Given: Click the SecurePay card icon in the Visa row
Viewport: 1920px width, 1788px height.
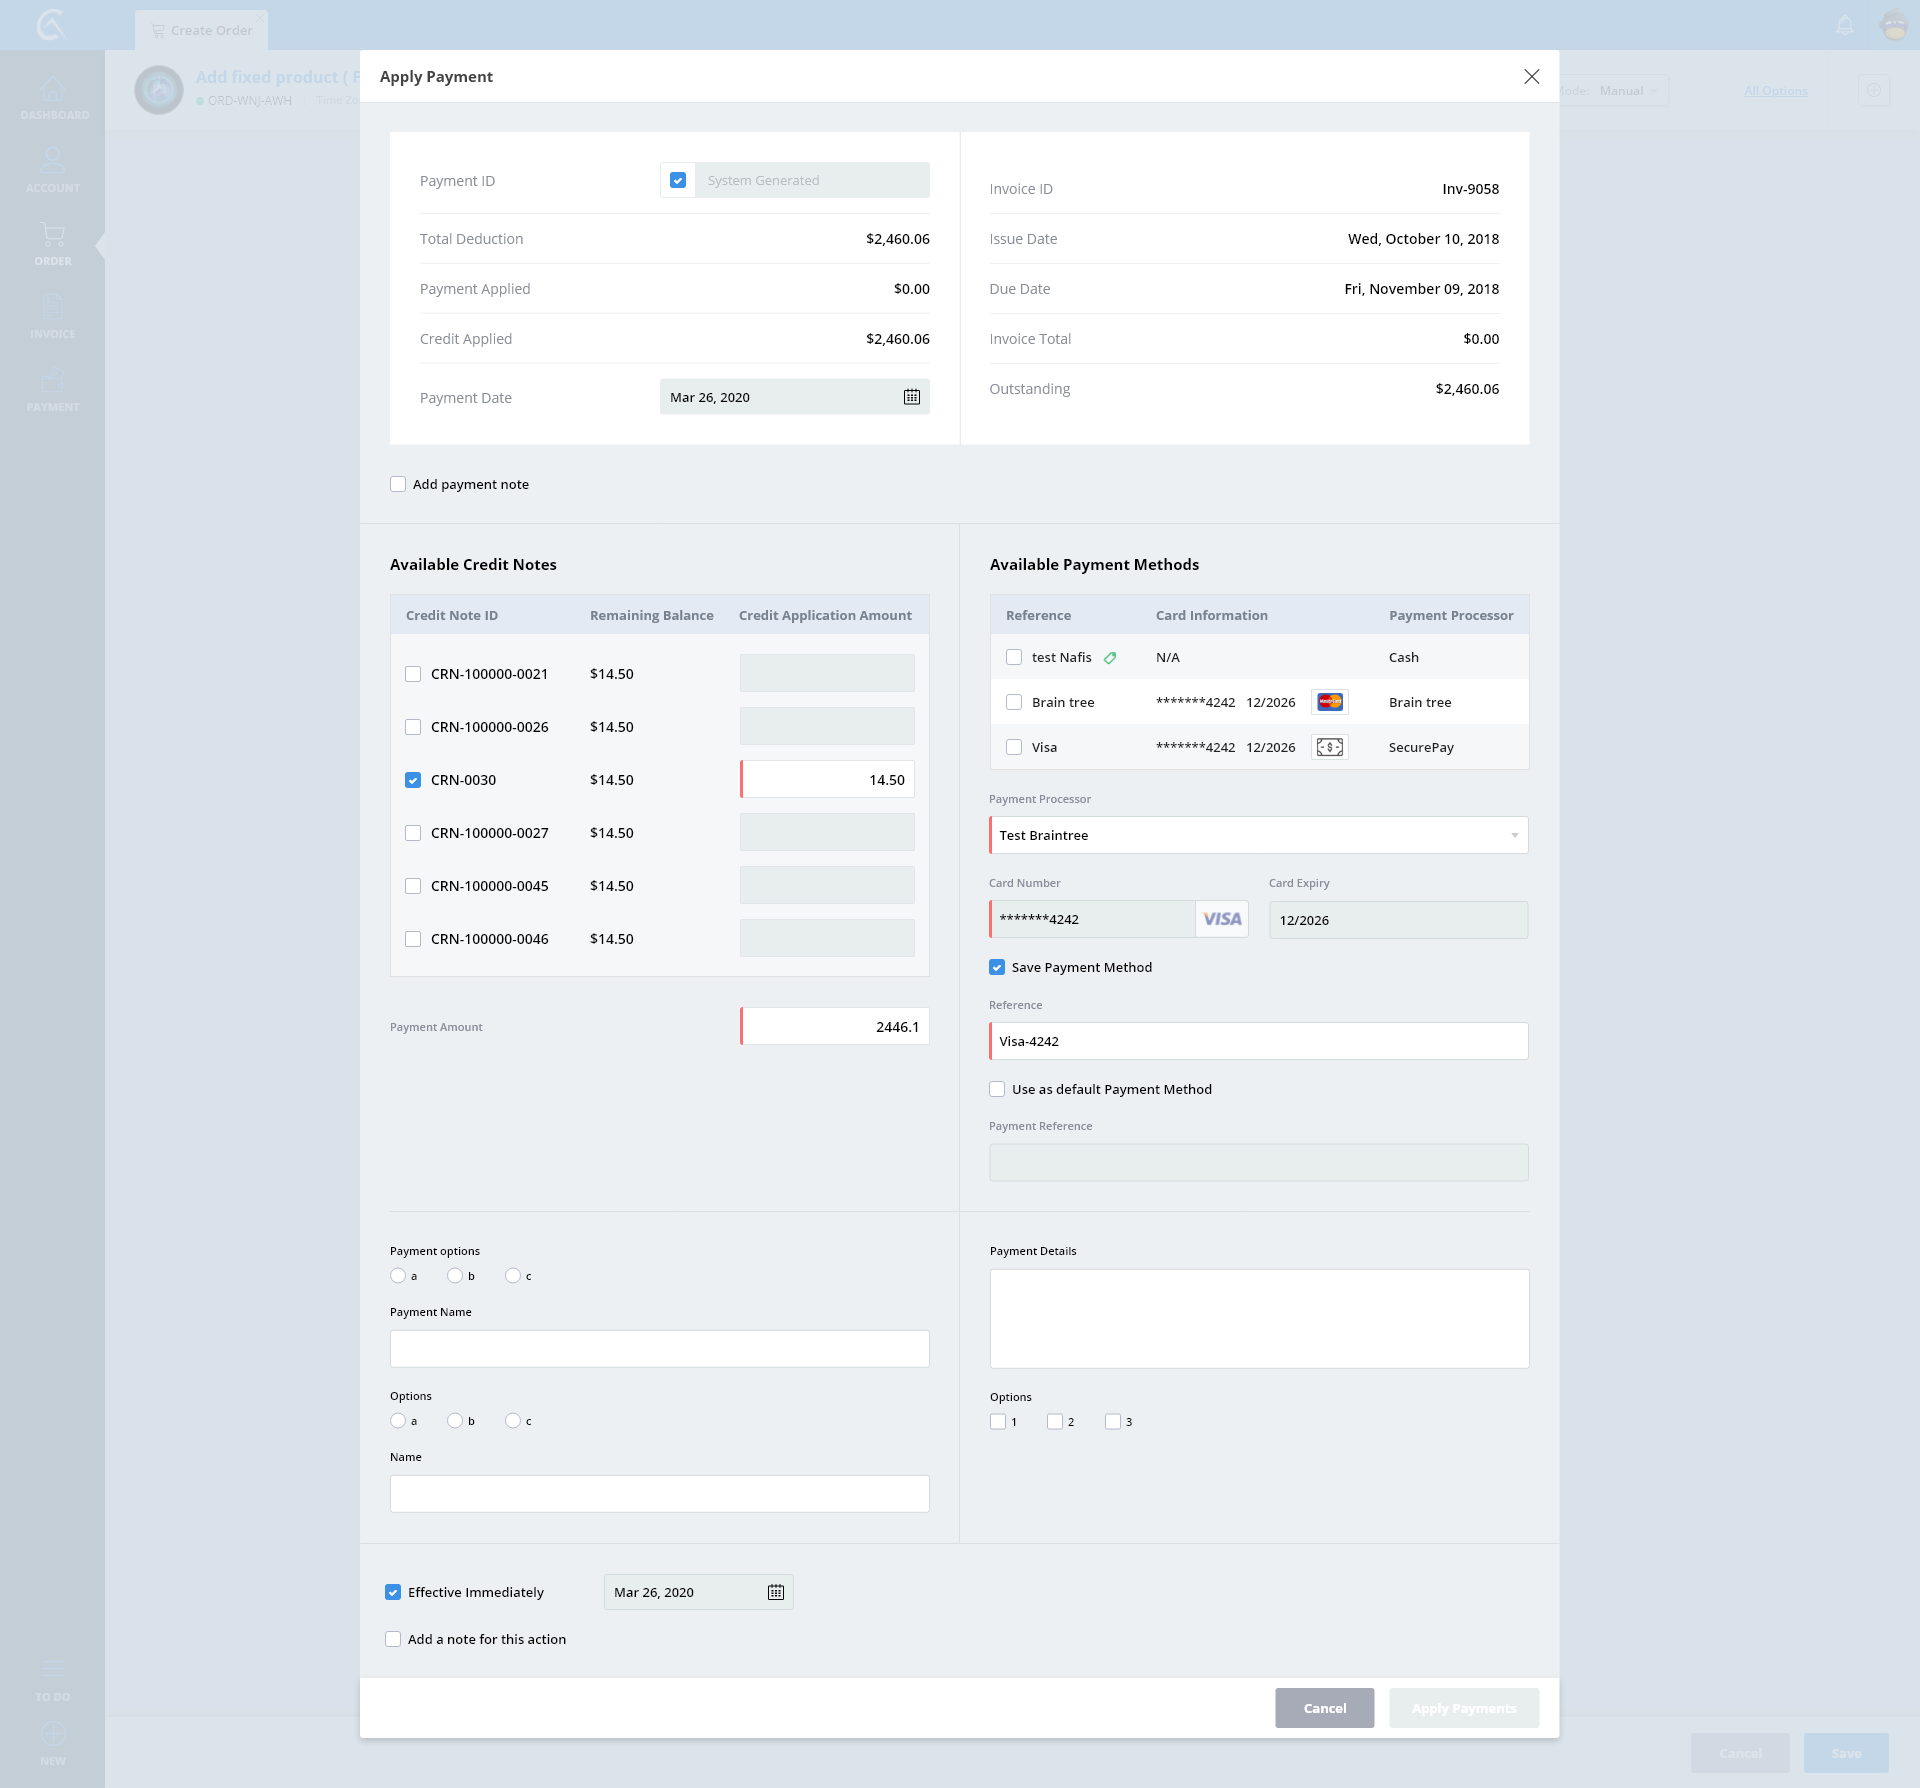Looking at the screenshot, I should [x=1329, y=747].
